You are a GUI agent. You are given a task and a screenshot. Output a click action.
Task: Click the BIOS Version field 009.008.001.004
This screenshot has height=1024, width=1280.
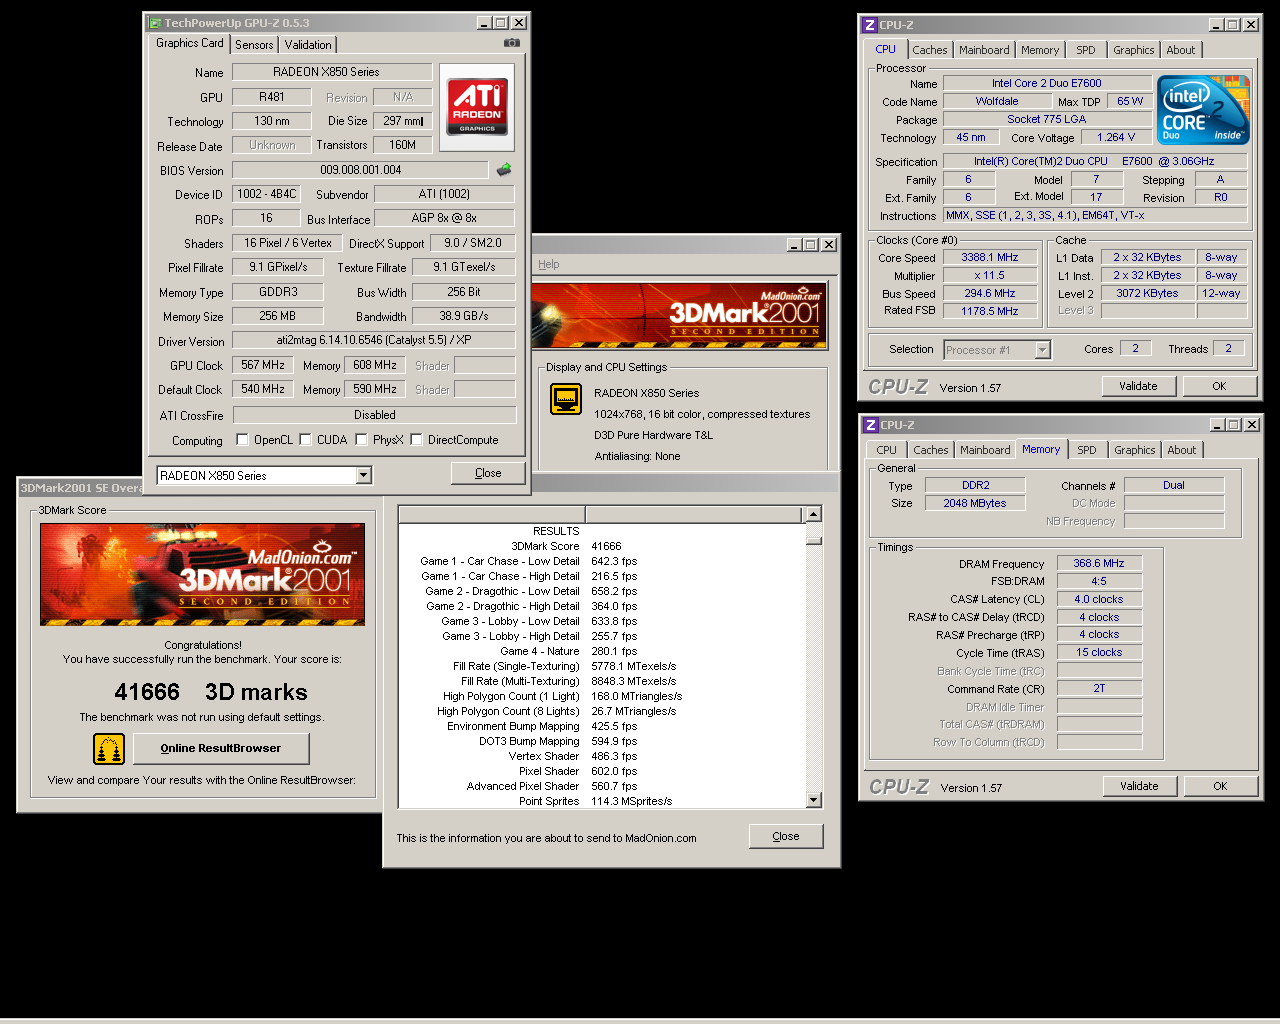tap(360, 170)
